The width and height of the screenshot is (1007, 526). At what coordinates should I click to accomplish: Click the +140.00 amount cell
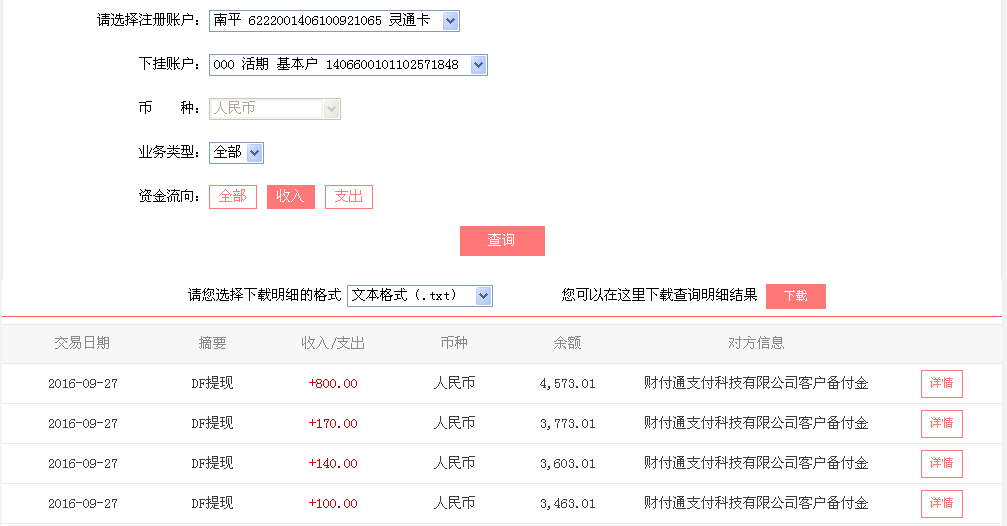coord(333,464)
